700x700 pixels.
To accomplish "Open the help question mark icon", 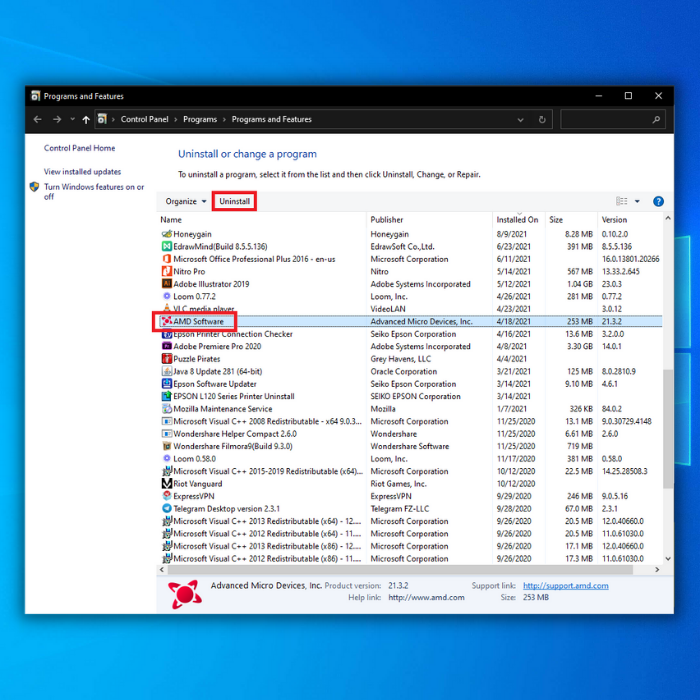I will [x=658, y=201].
